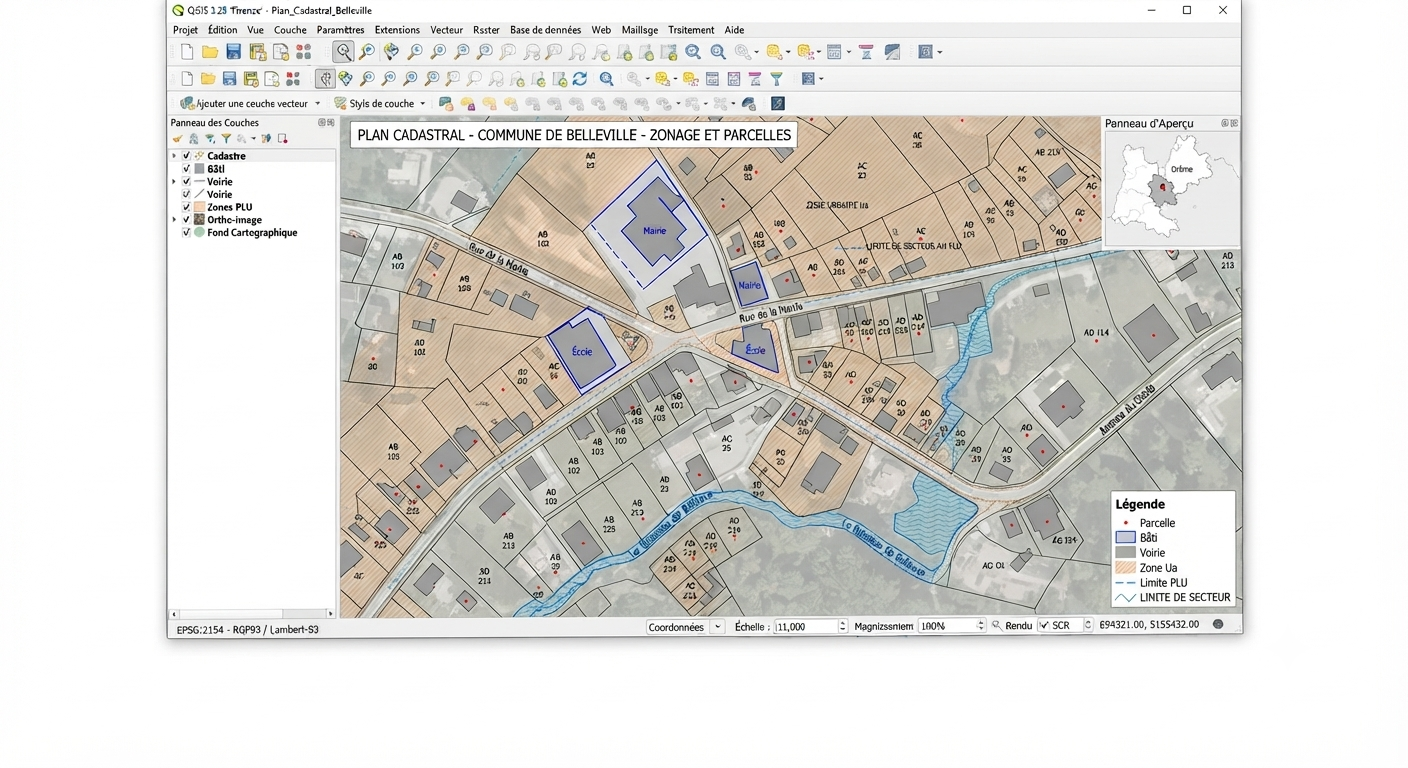Open the Projet menu
This screenshot has width=1408, height=768.
pyautogui.click(x=185, y=30)
